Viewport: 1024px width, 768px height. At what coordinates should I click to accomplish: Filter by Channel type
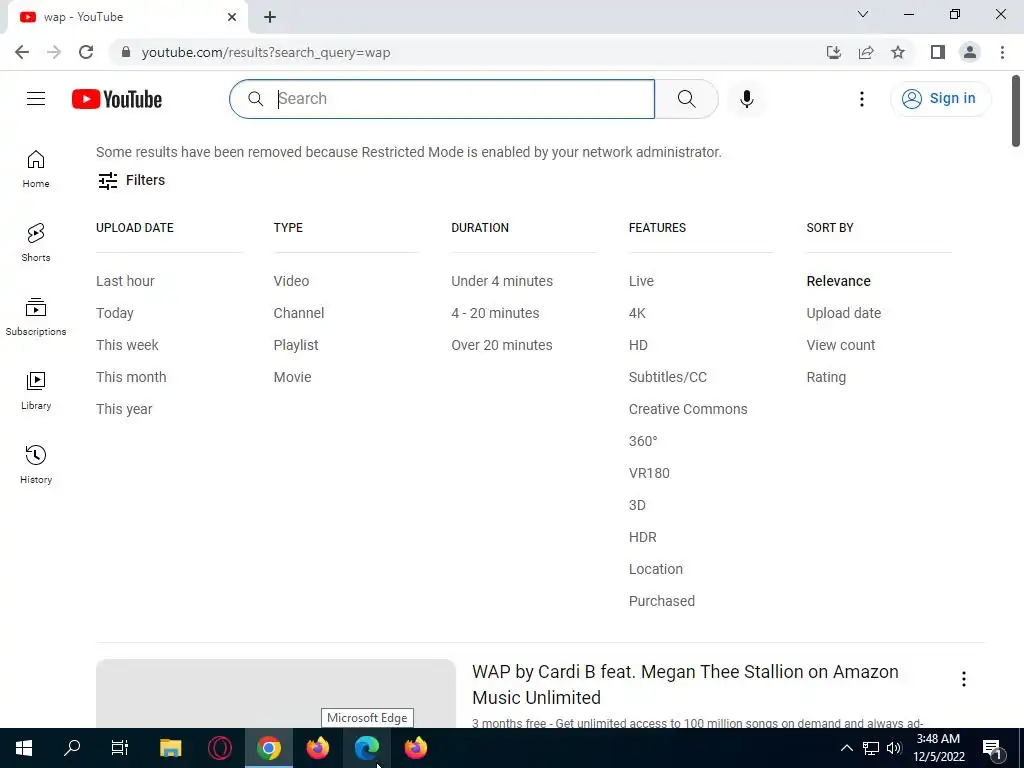[299, 313]
